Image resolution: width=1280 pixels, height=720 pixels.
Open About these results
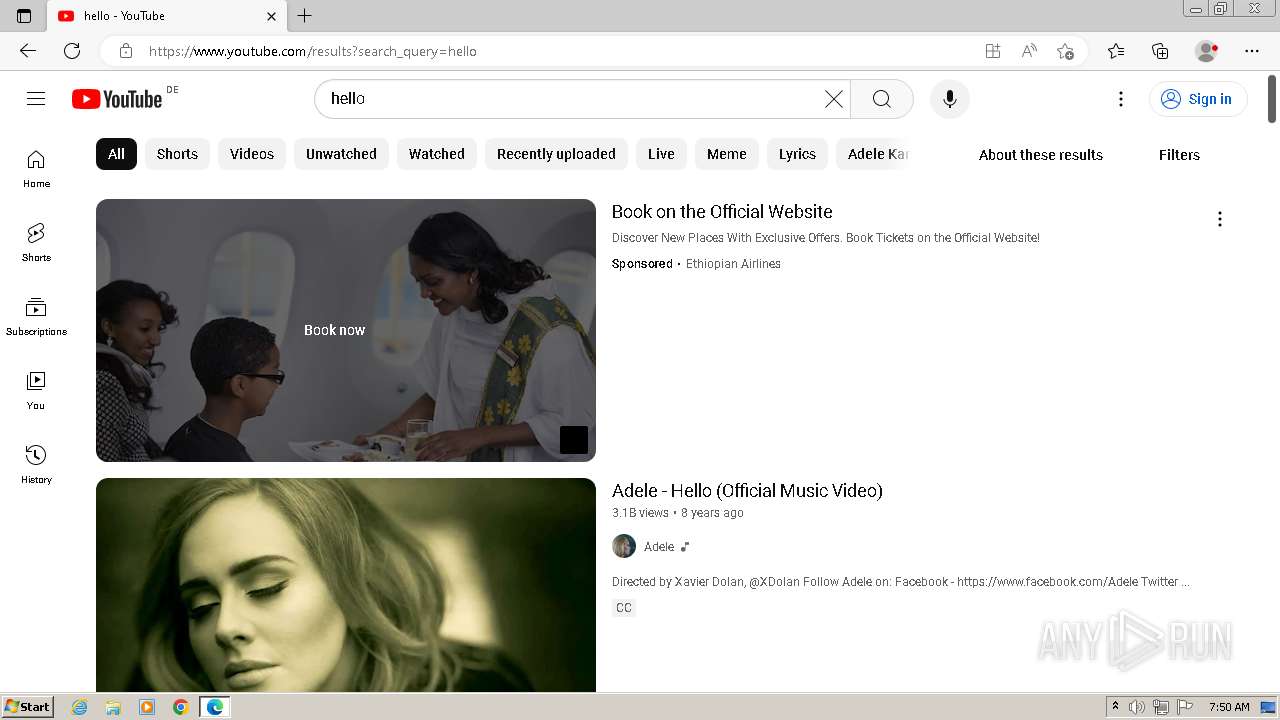point(1041,155)
